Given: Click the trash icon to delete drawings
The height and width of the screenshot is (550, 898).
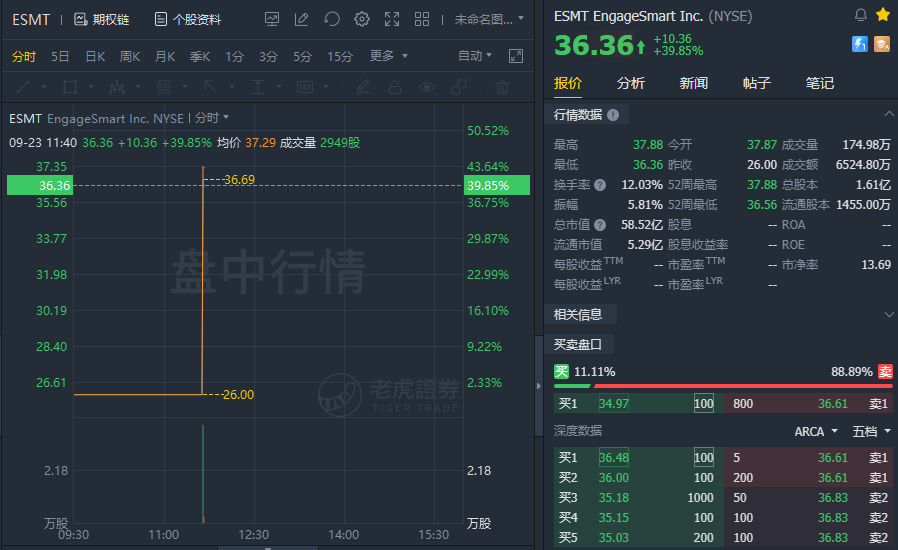Looking at the screenshot, I should point(502,87).
